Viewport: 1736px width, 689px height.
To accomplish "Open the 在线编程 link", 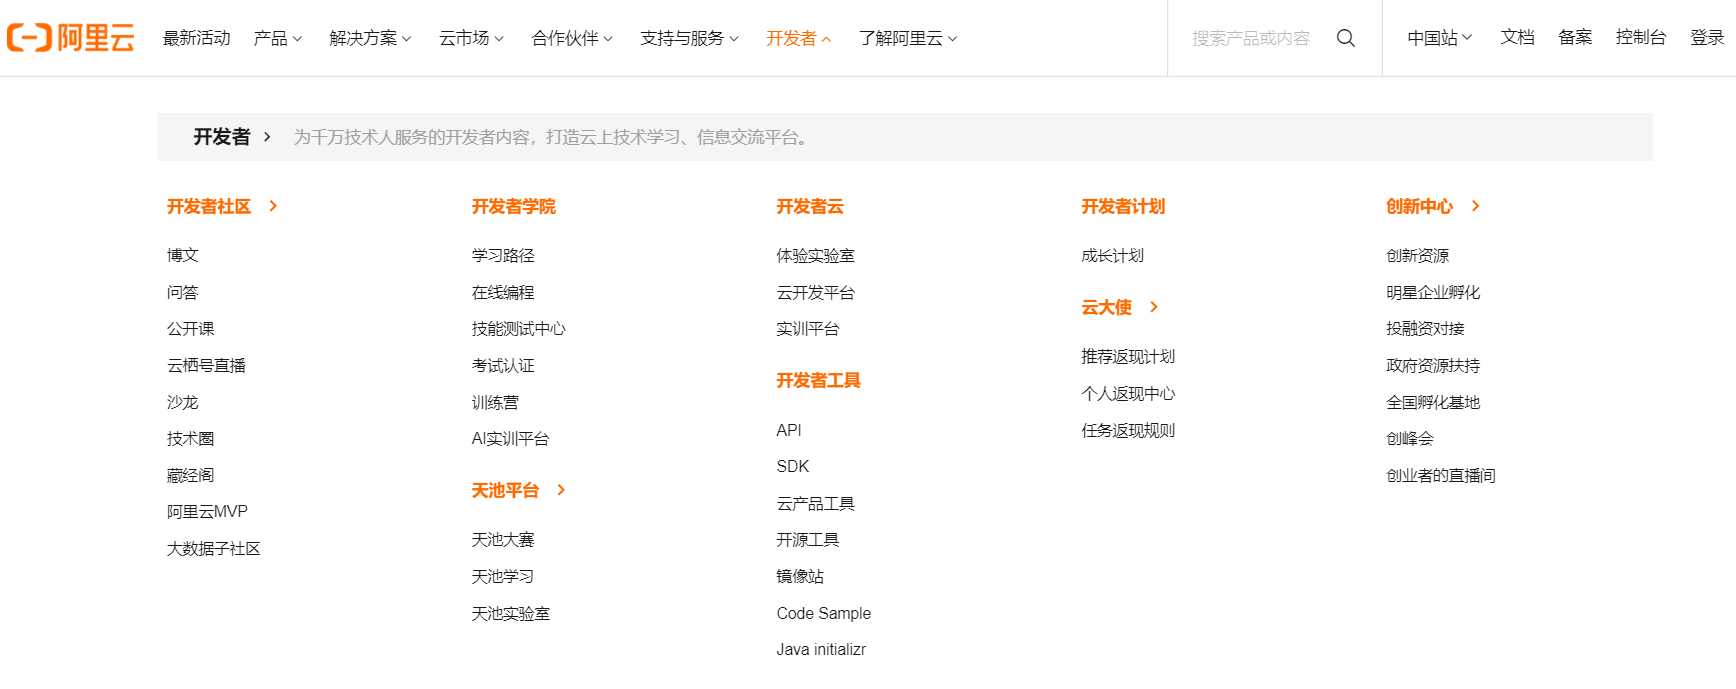I will 503,292.
